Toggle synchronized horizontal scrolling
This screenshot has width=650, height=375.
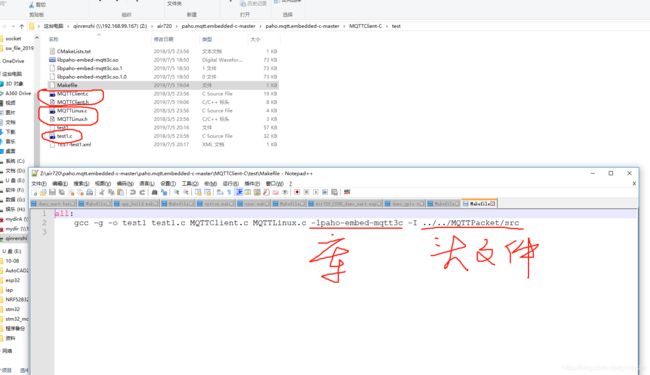208,192
